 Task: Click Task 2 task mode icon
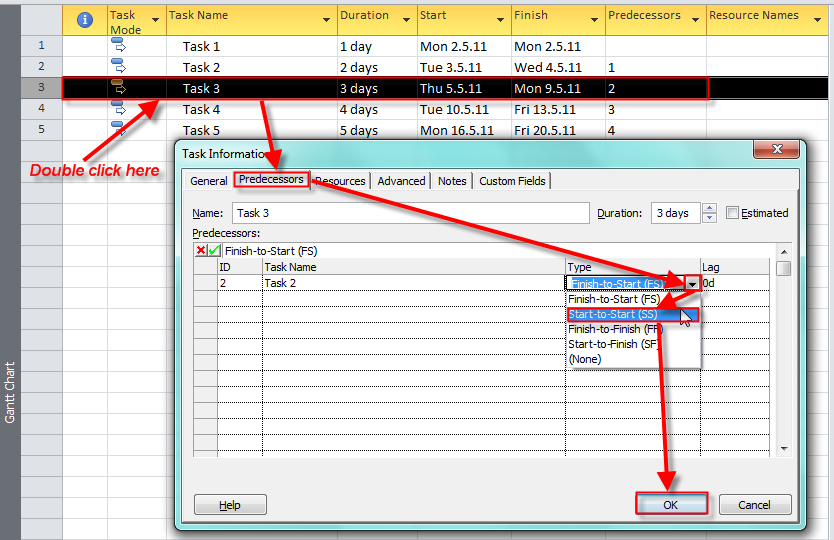click(x=118, y=67)
